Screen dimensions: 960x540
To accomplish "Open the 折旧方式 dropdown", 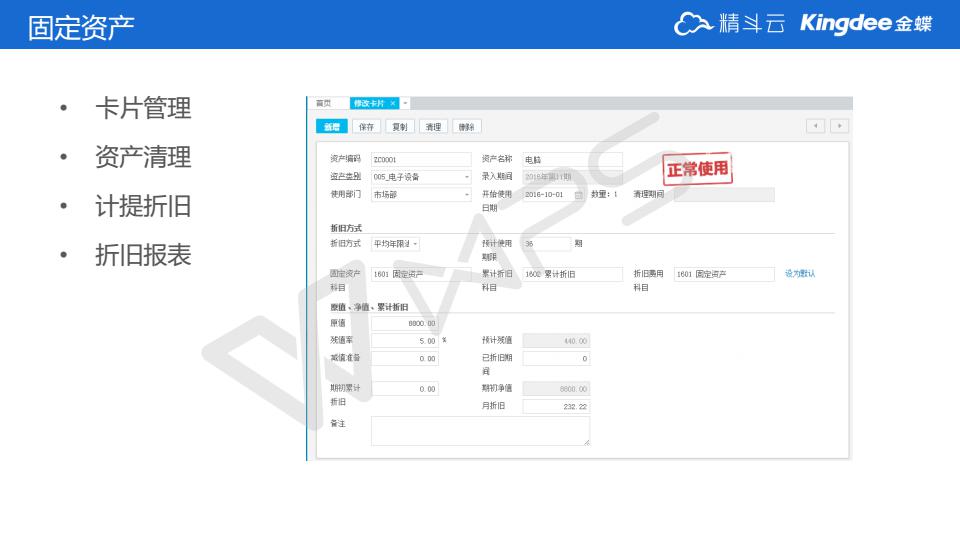I will click(415, 244).
